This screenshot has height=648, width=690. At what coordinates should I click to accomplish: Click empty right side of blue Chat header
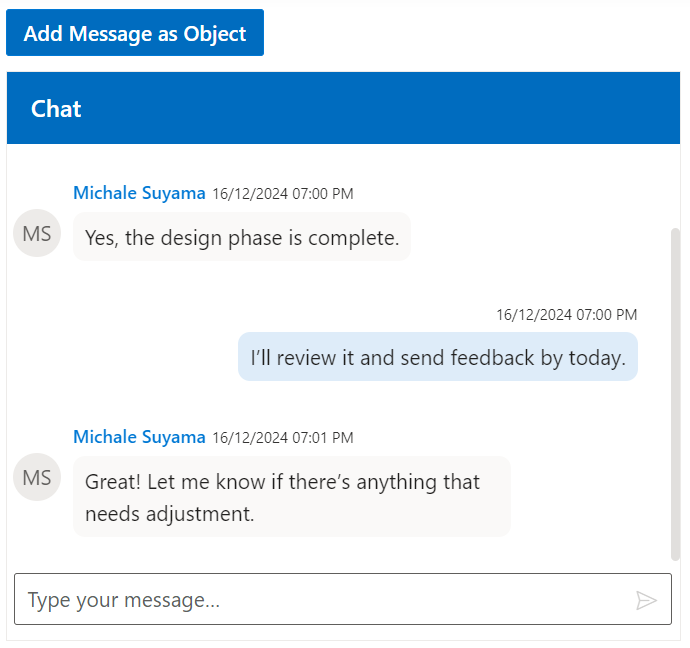pos(450,108)
